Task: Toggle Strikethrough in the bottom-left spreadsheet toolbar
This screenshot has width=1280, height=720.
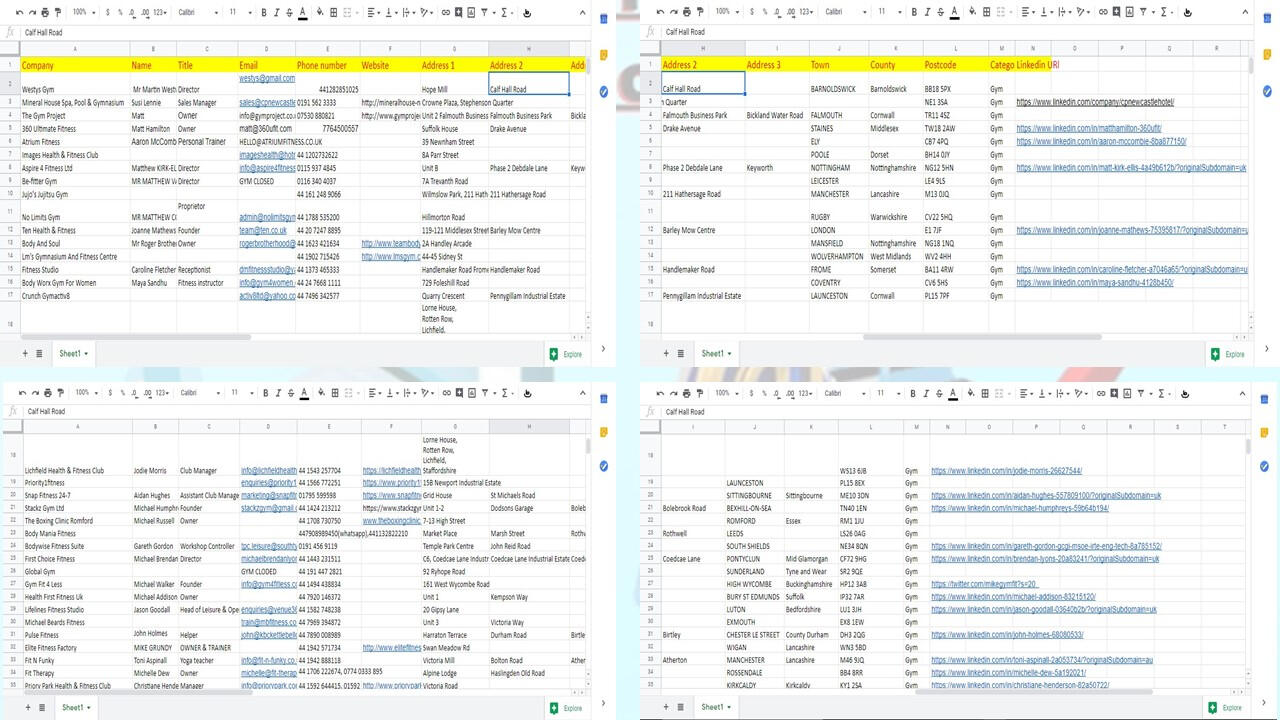Action: [290, 393]
